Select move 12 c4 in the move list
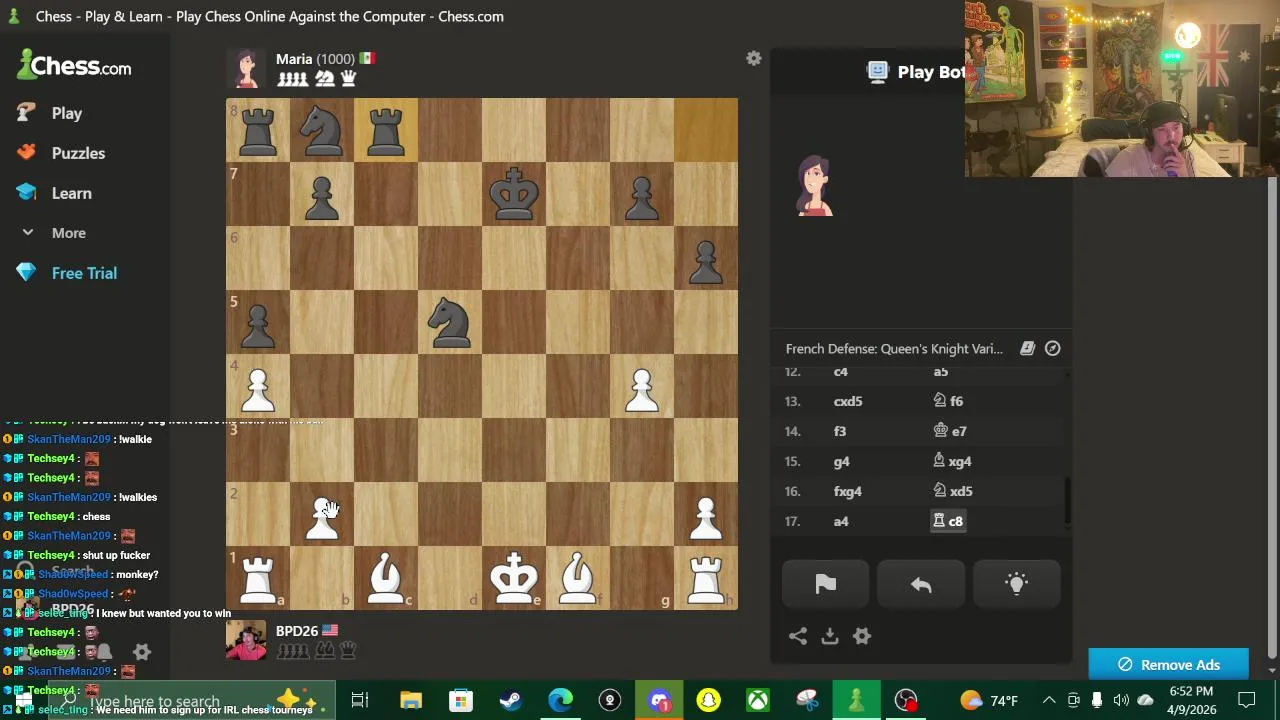This screenshot has width=1280, height=720. tap(841, 372)
